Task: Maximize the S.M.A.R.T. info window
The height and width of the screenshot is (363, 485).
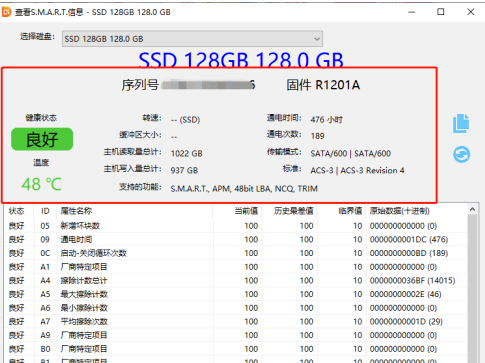Action: [x=441, y=12]
